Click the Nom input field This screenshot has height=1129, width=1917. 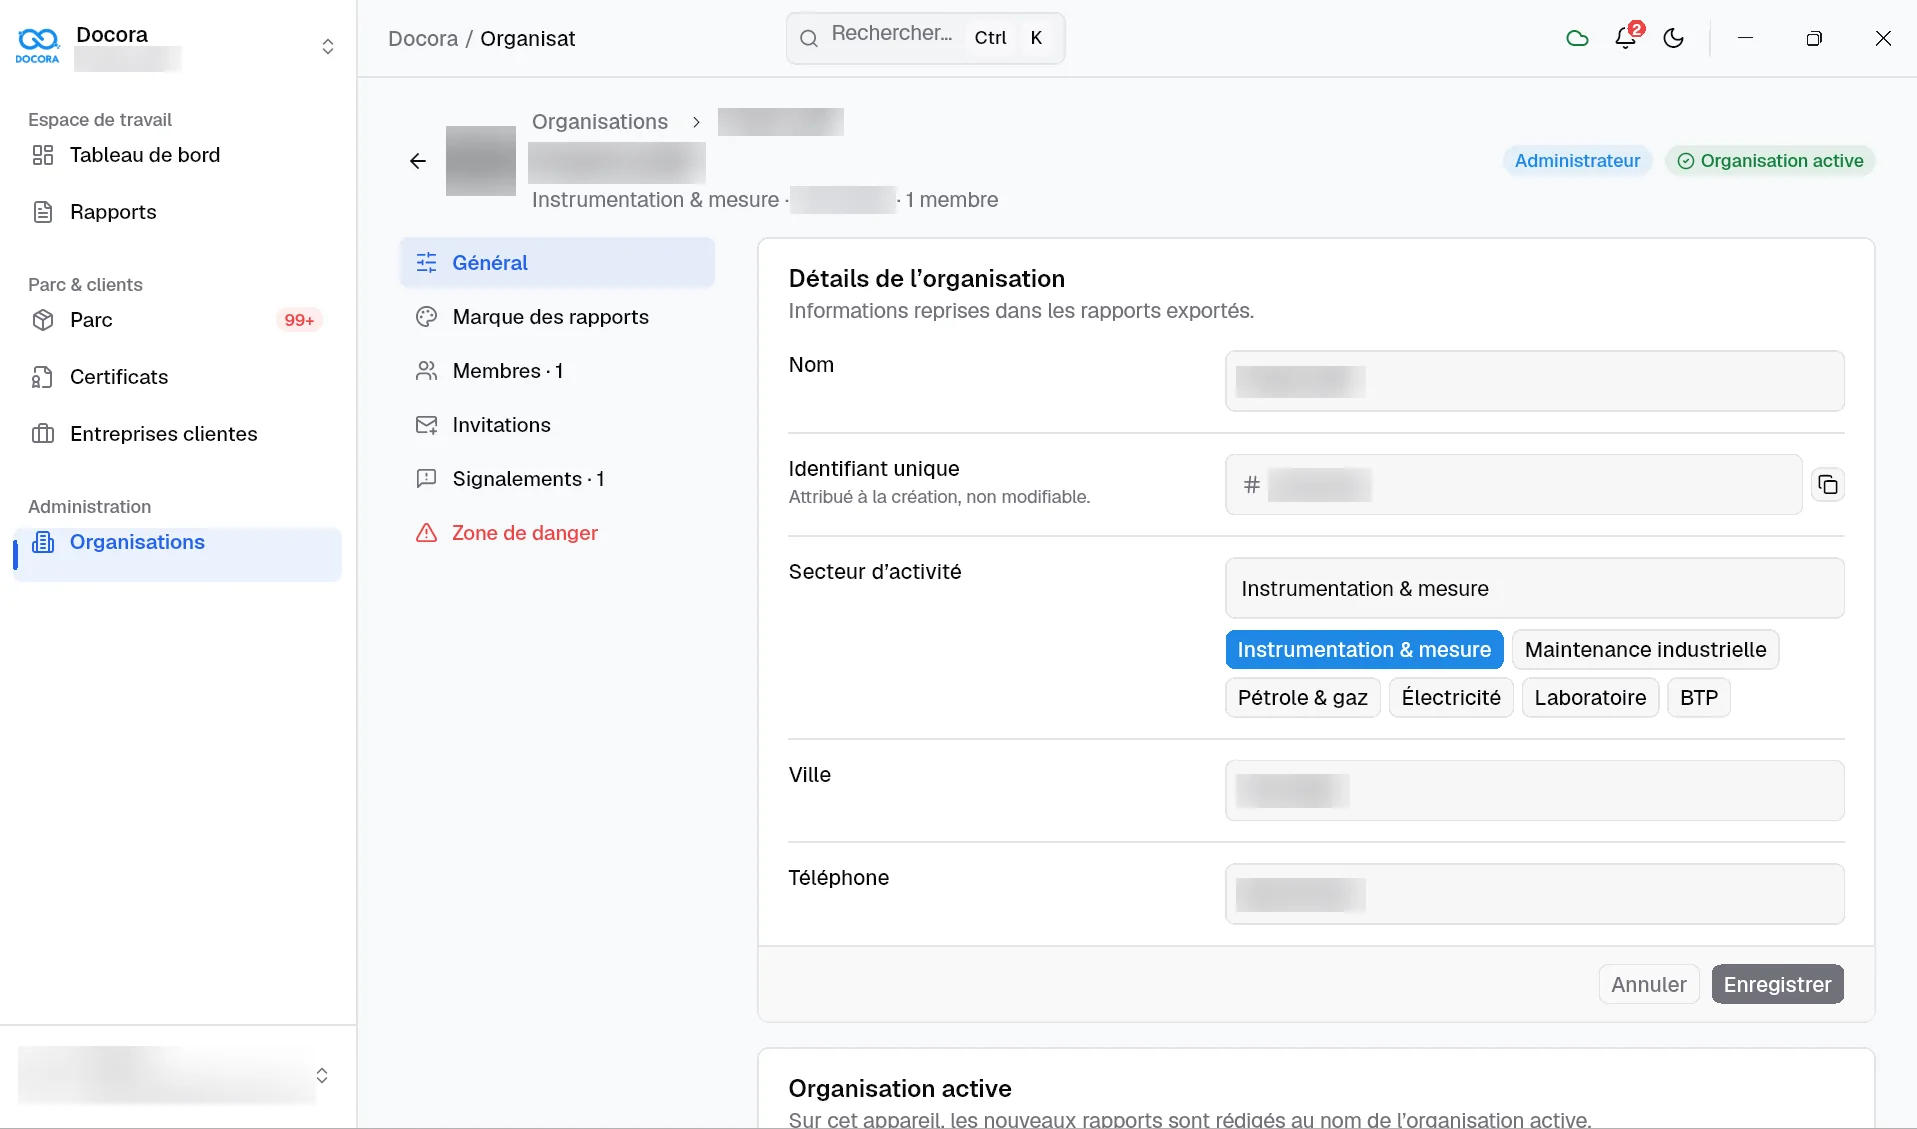1534,381
